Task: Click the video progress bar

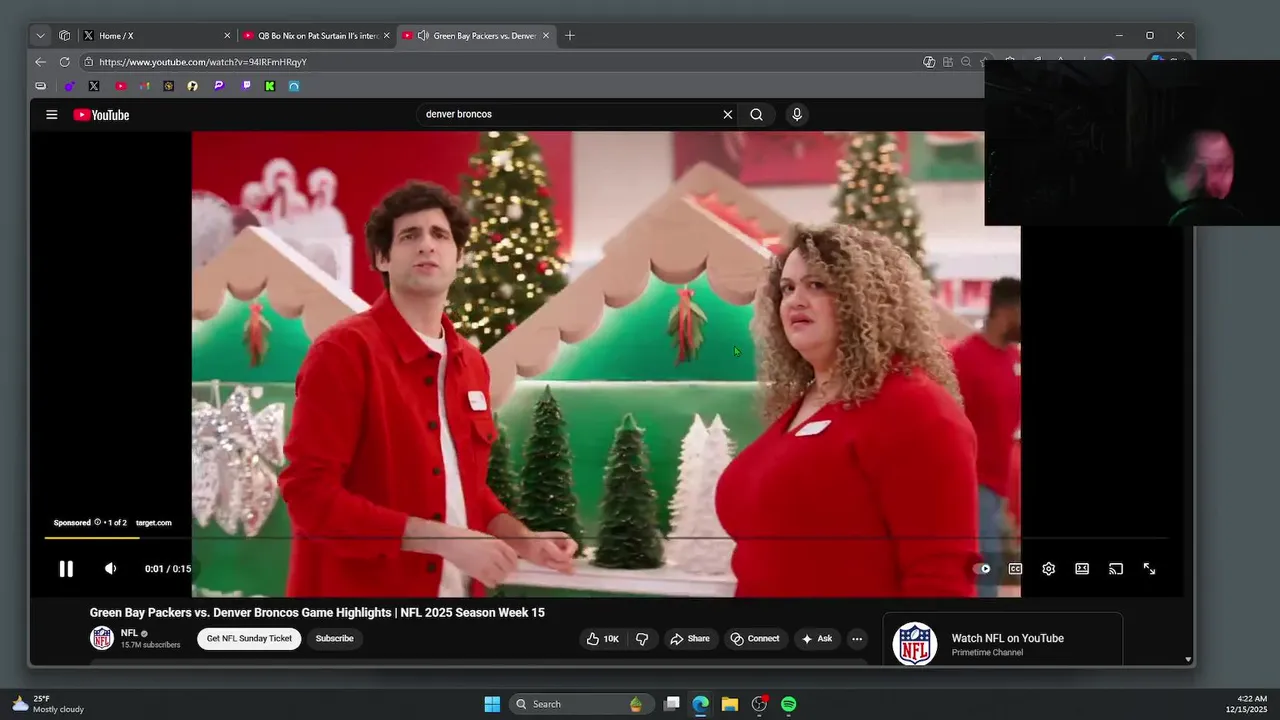Action: pos(606,538)
